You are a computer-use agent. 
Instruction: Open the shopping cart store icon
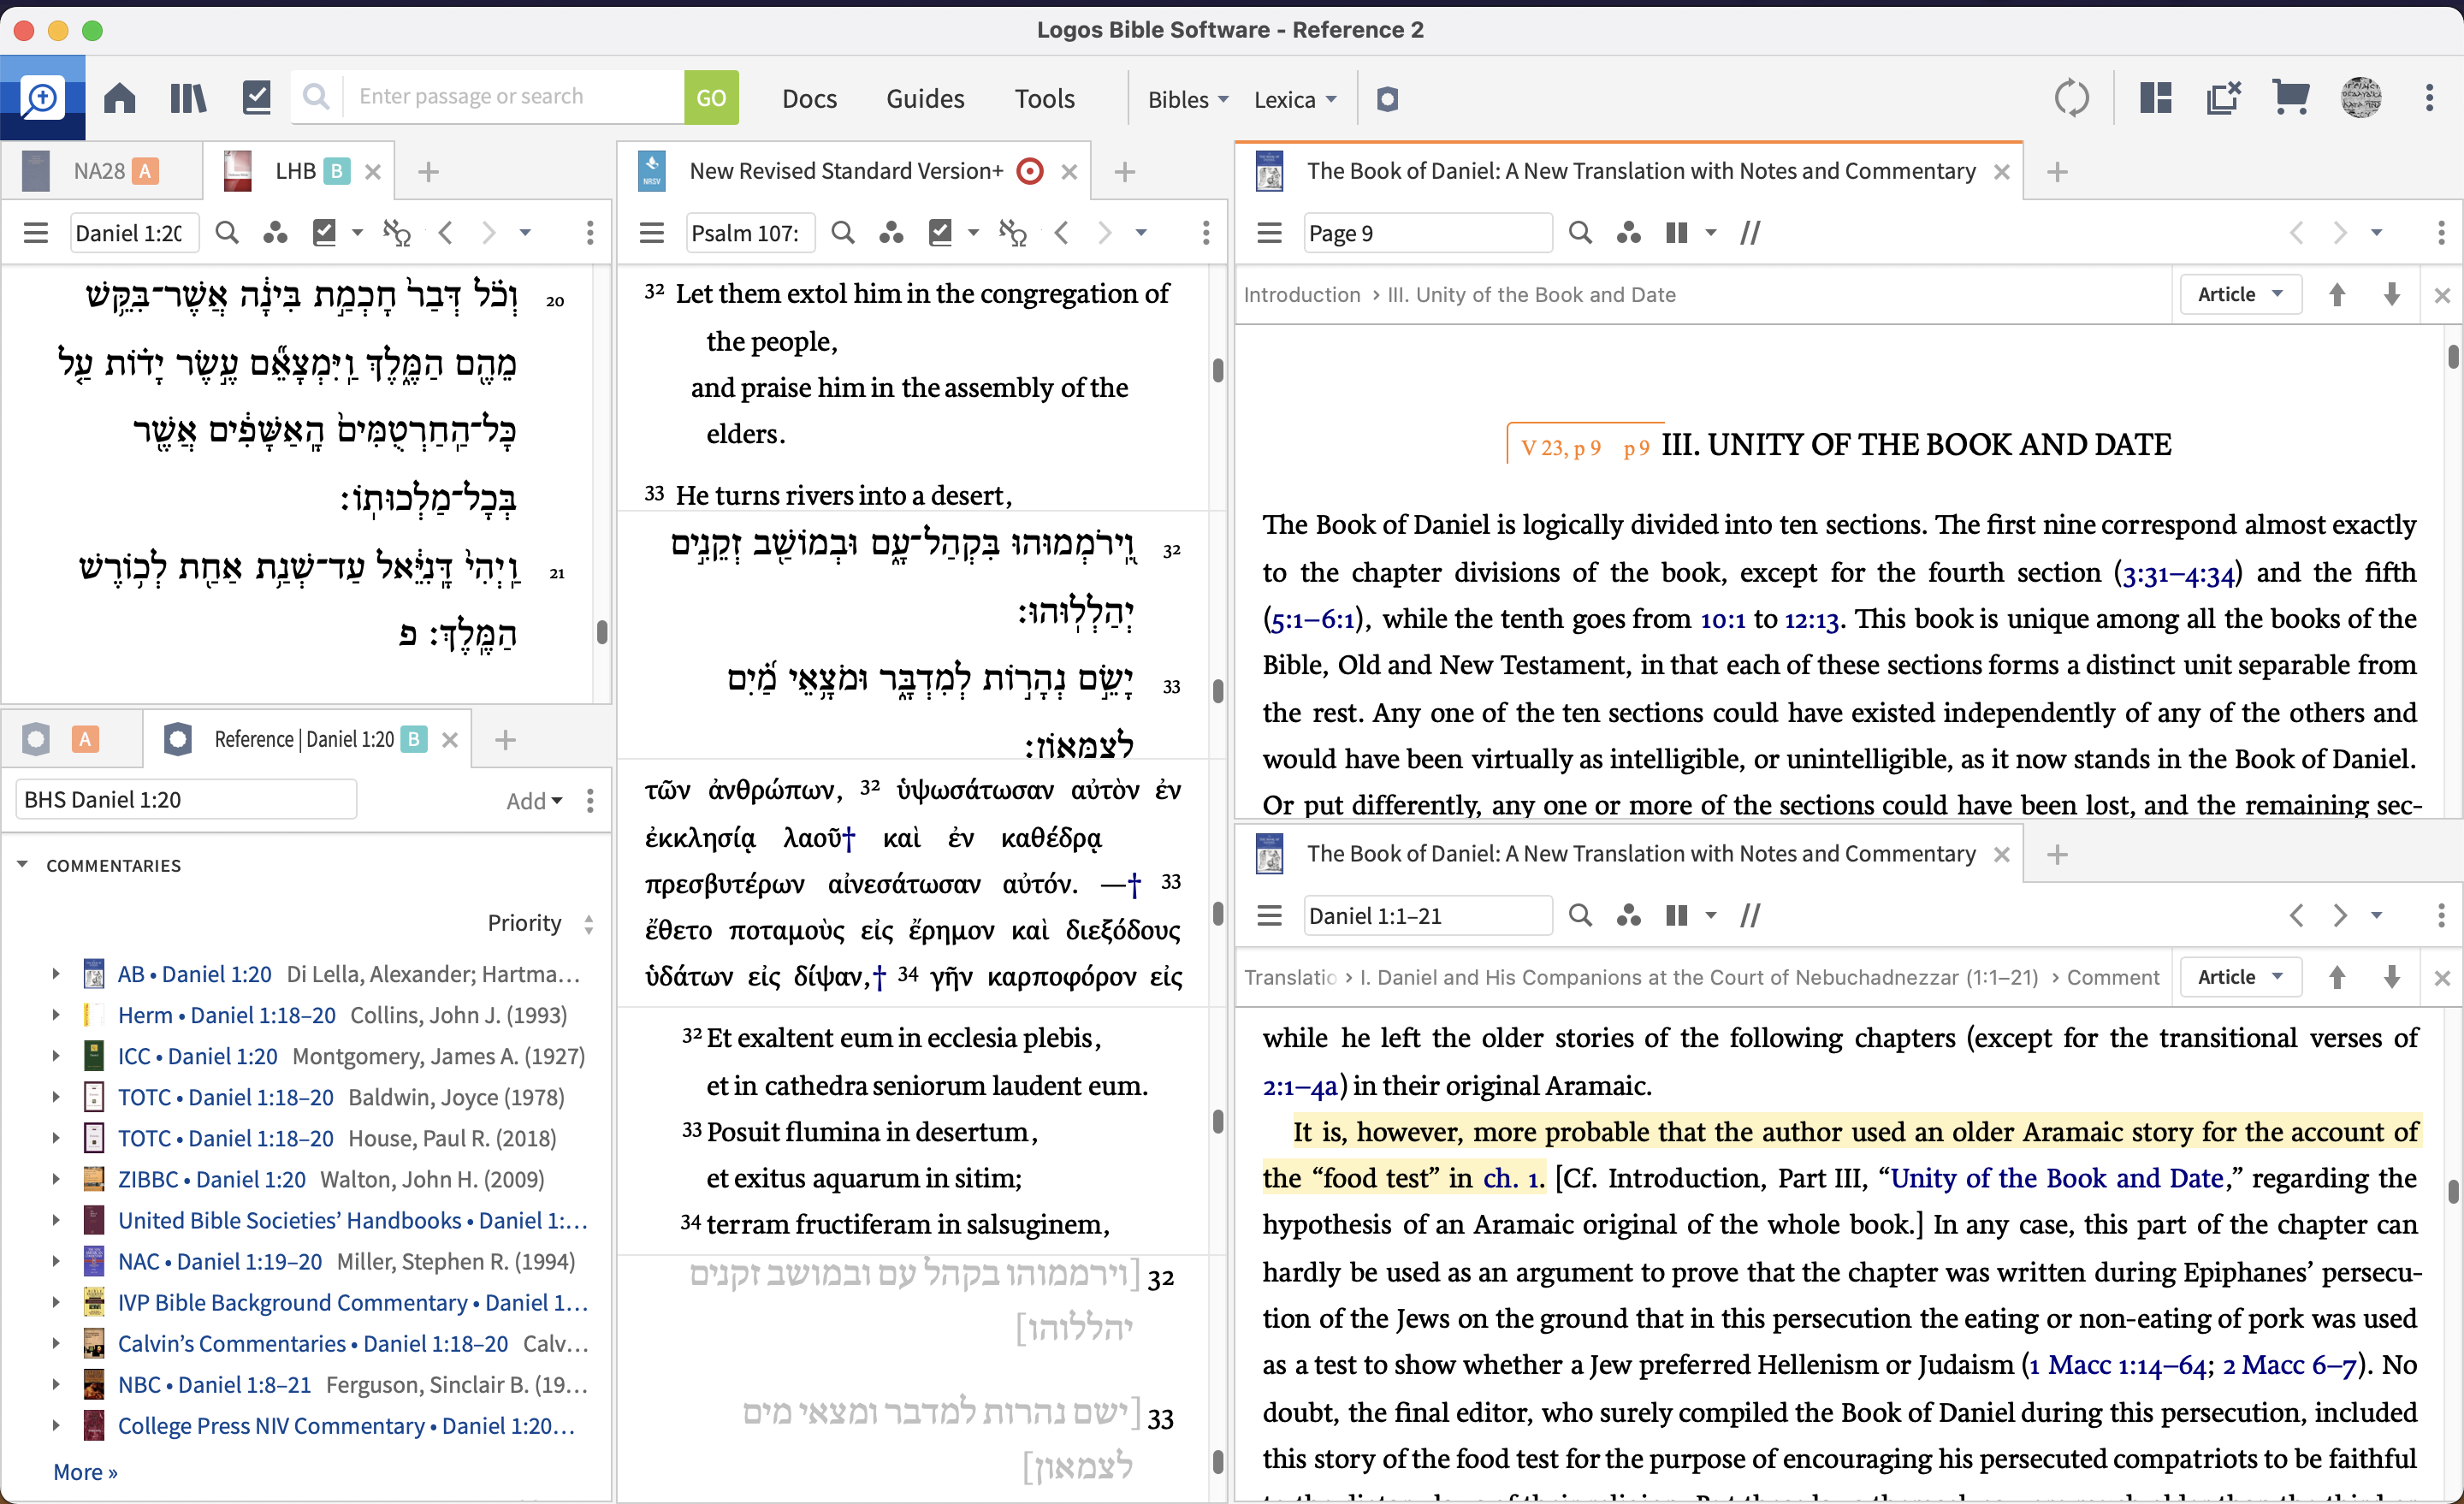2290,98
